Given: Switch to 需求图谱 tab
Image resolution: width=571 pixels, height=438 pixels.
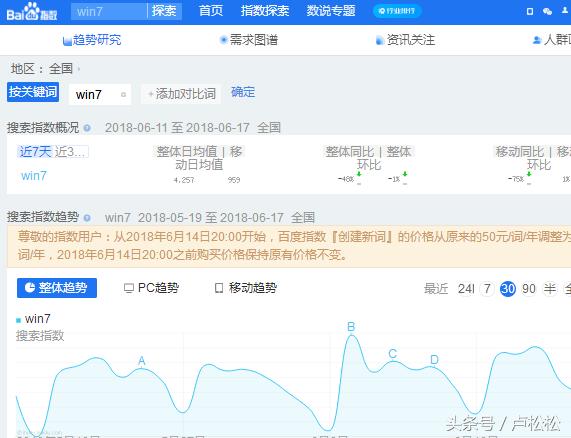Looking at the screenshot, I should (x=249, y=40).
